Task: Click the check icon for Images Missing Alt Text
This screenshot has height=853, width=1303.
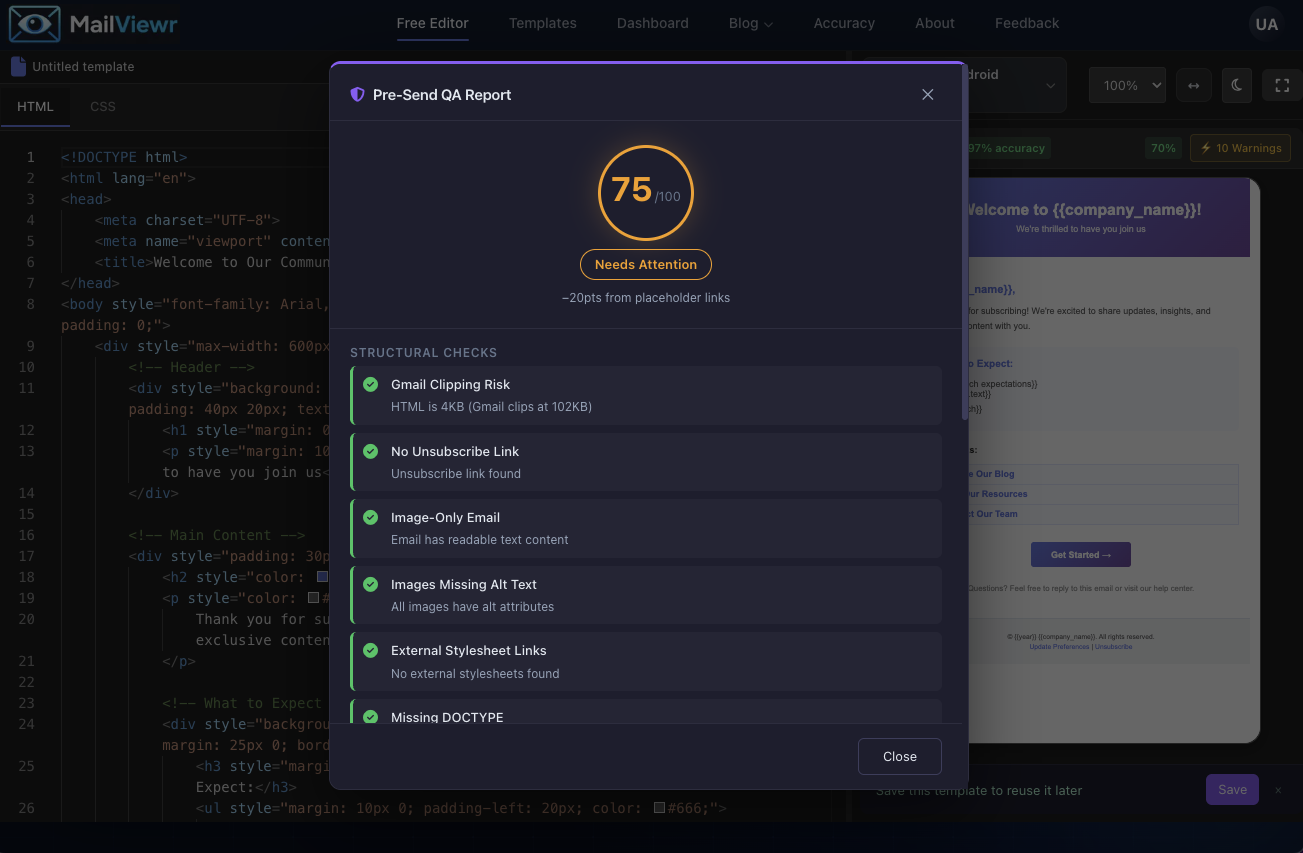Action: 371,584
